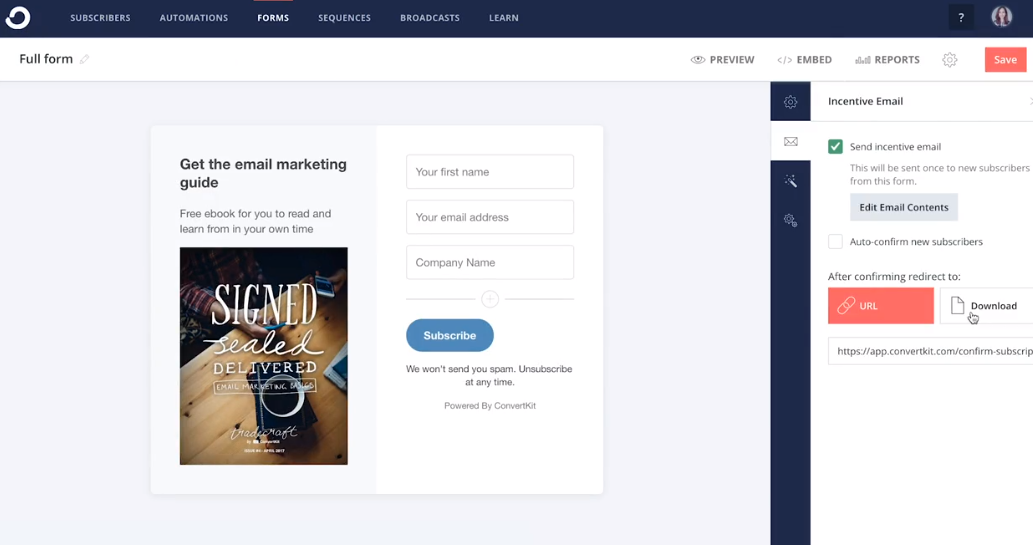Click the ConvertKit logo icon

(18, 18)
